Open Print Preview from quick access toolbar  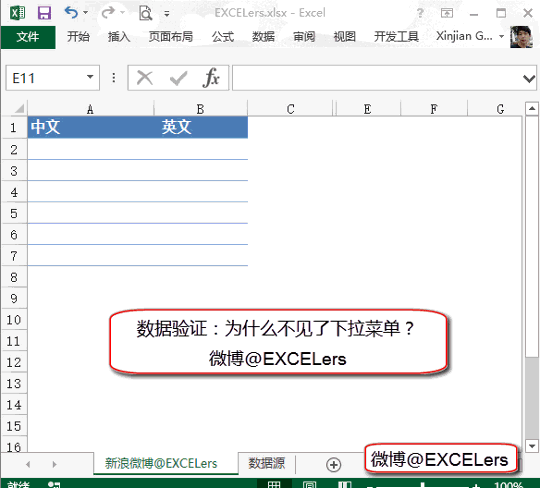[145, 13]
